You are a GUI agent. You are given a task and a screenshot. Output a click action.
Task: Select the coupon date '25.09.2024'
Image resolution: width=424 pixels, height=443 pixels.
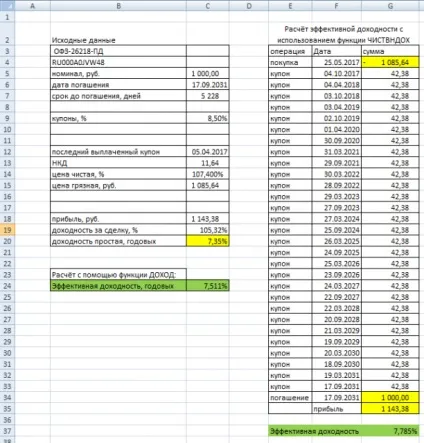pos(336,230)
